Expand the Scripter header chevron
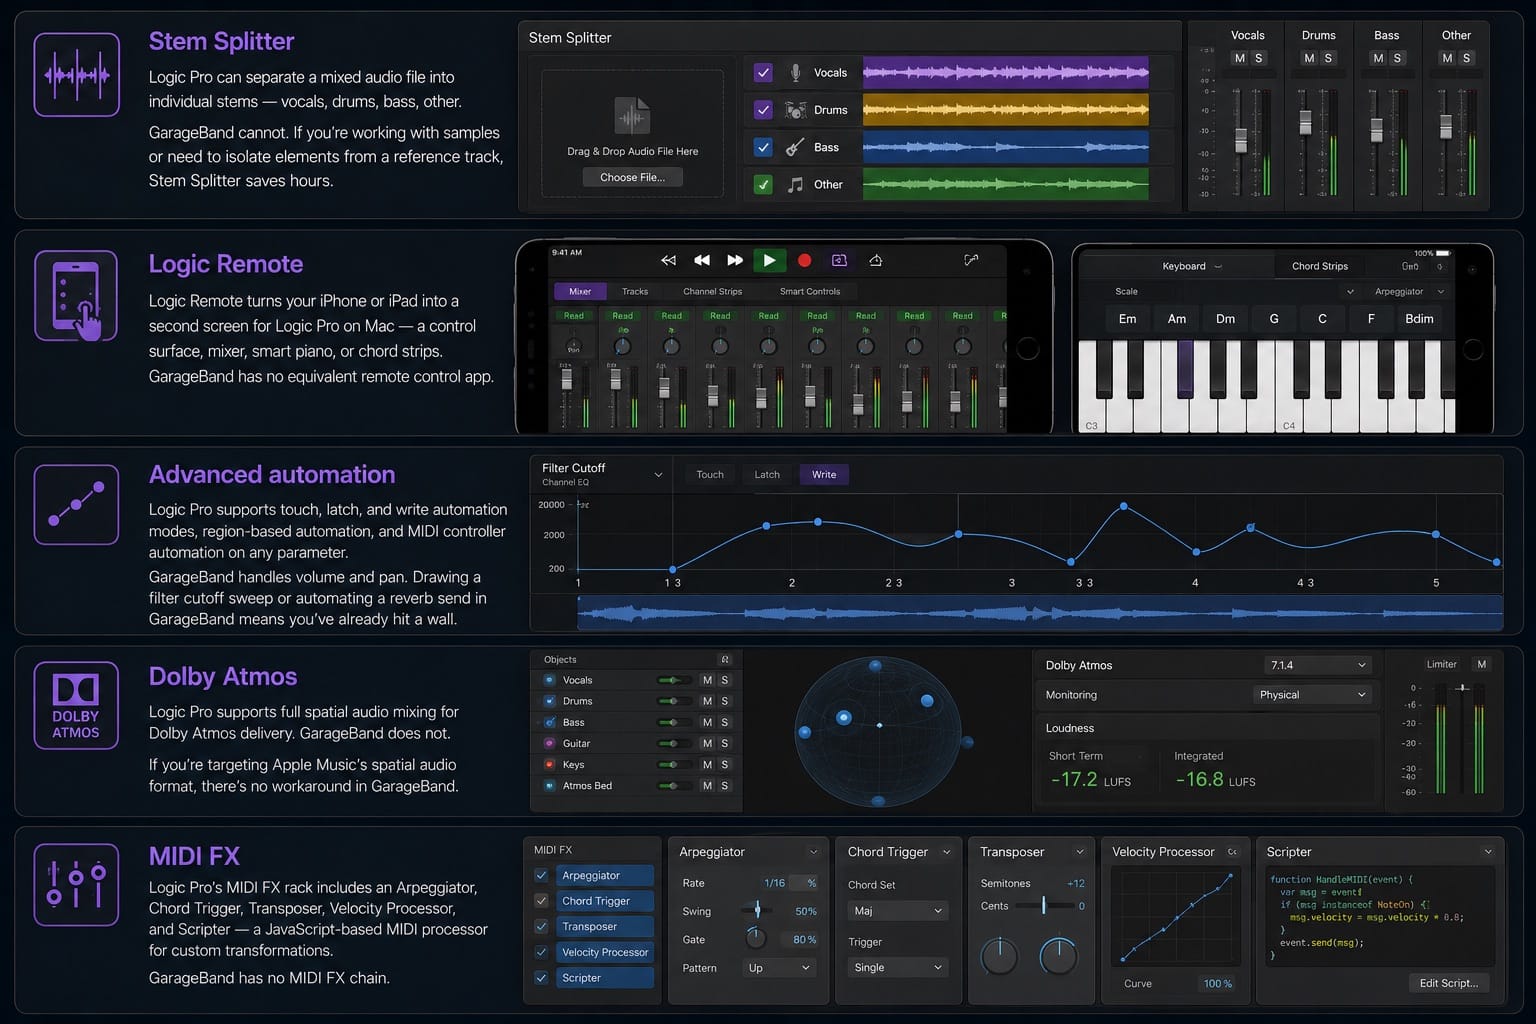 pyautogui.click(x=1488, y=852)
